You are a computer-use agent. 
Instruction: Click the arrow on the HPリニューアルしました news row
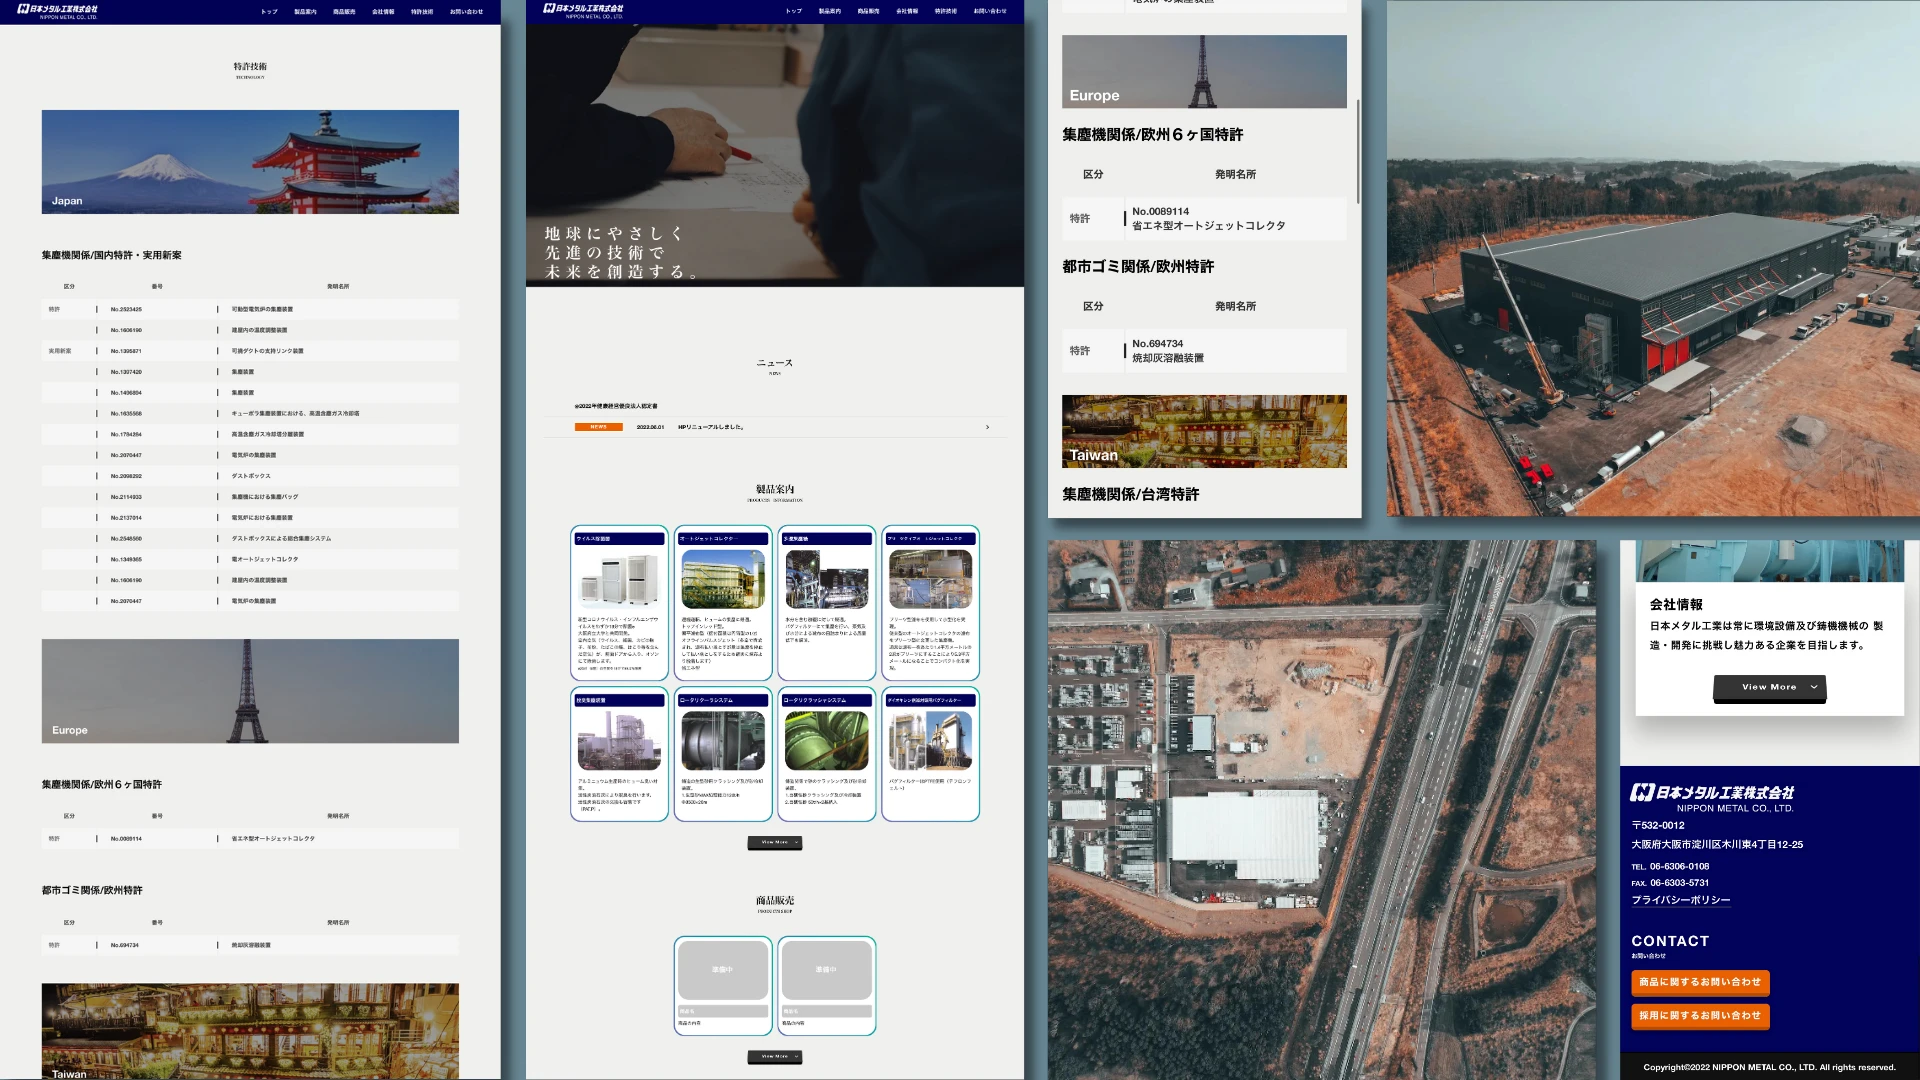click(x=987, y=427)
